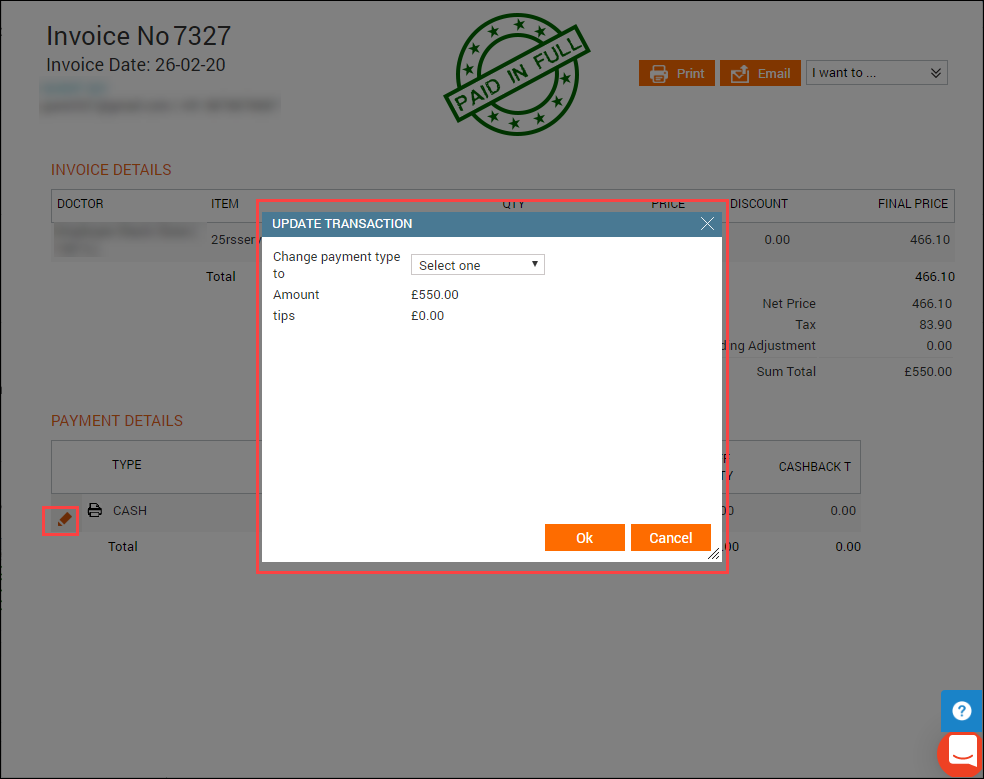Screen dimensions: 984x779
Task: Click the pencil edit icon beside CASH payment
Action: (64, 520)
